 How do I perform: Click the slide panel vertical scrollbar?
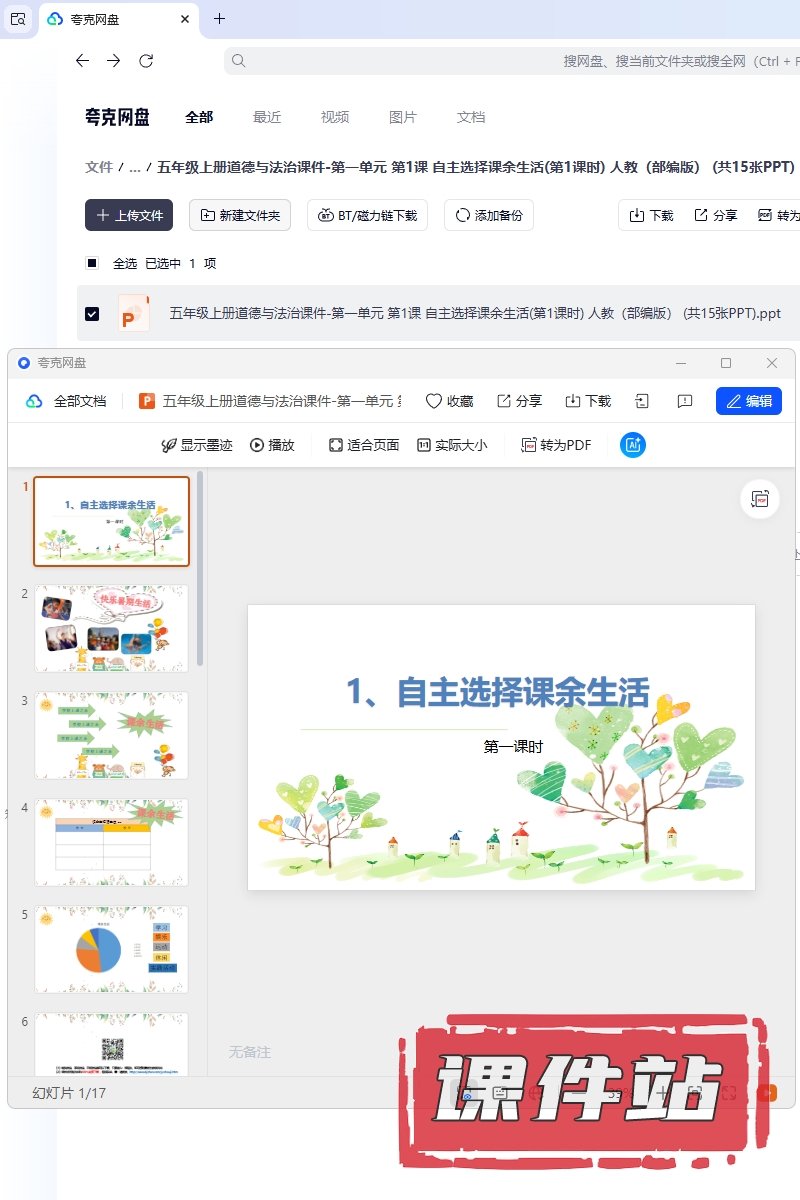click(200, 568)
